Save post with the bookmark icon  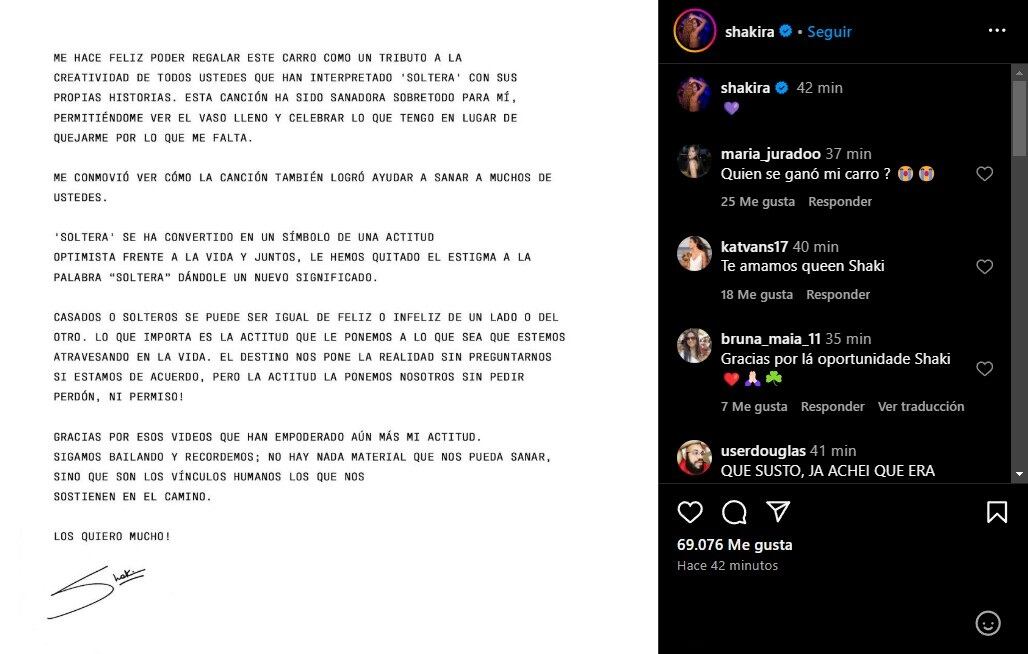click(x=996, y=513)
